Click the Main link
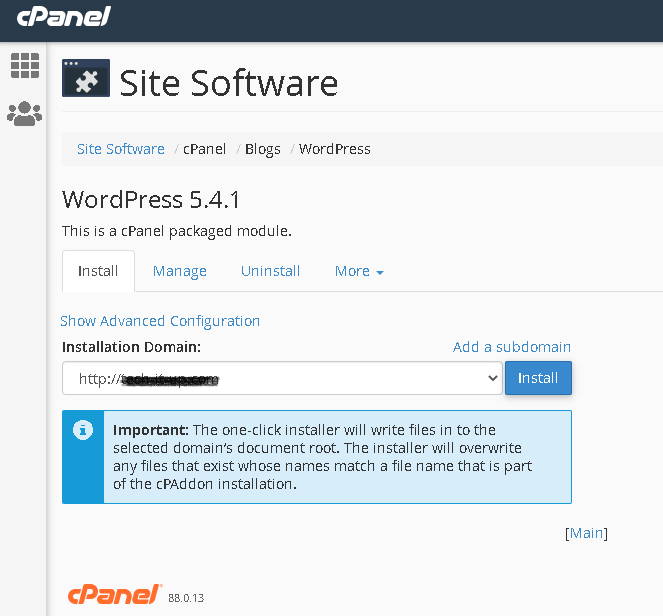The width and height of the screenshot is (663, 616). pyautogui.click(x=586, y=533)
